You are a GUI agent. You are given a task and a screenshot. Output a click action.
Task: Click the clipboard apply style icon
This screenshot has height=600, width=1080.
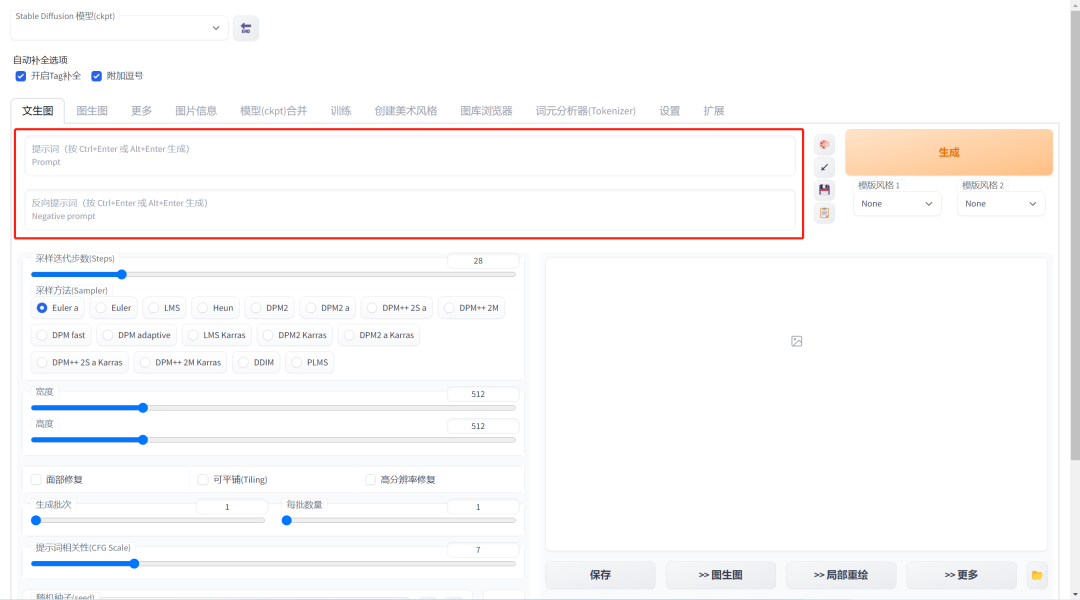click(824, 213)
